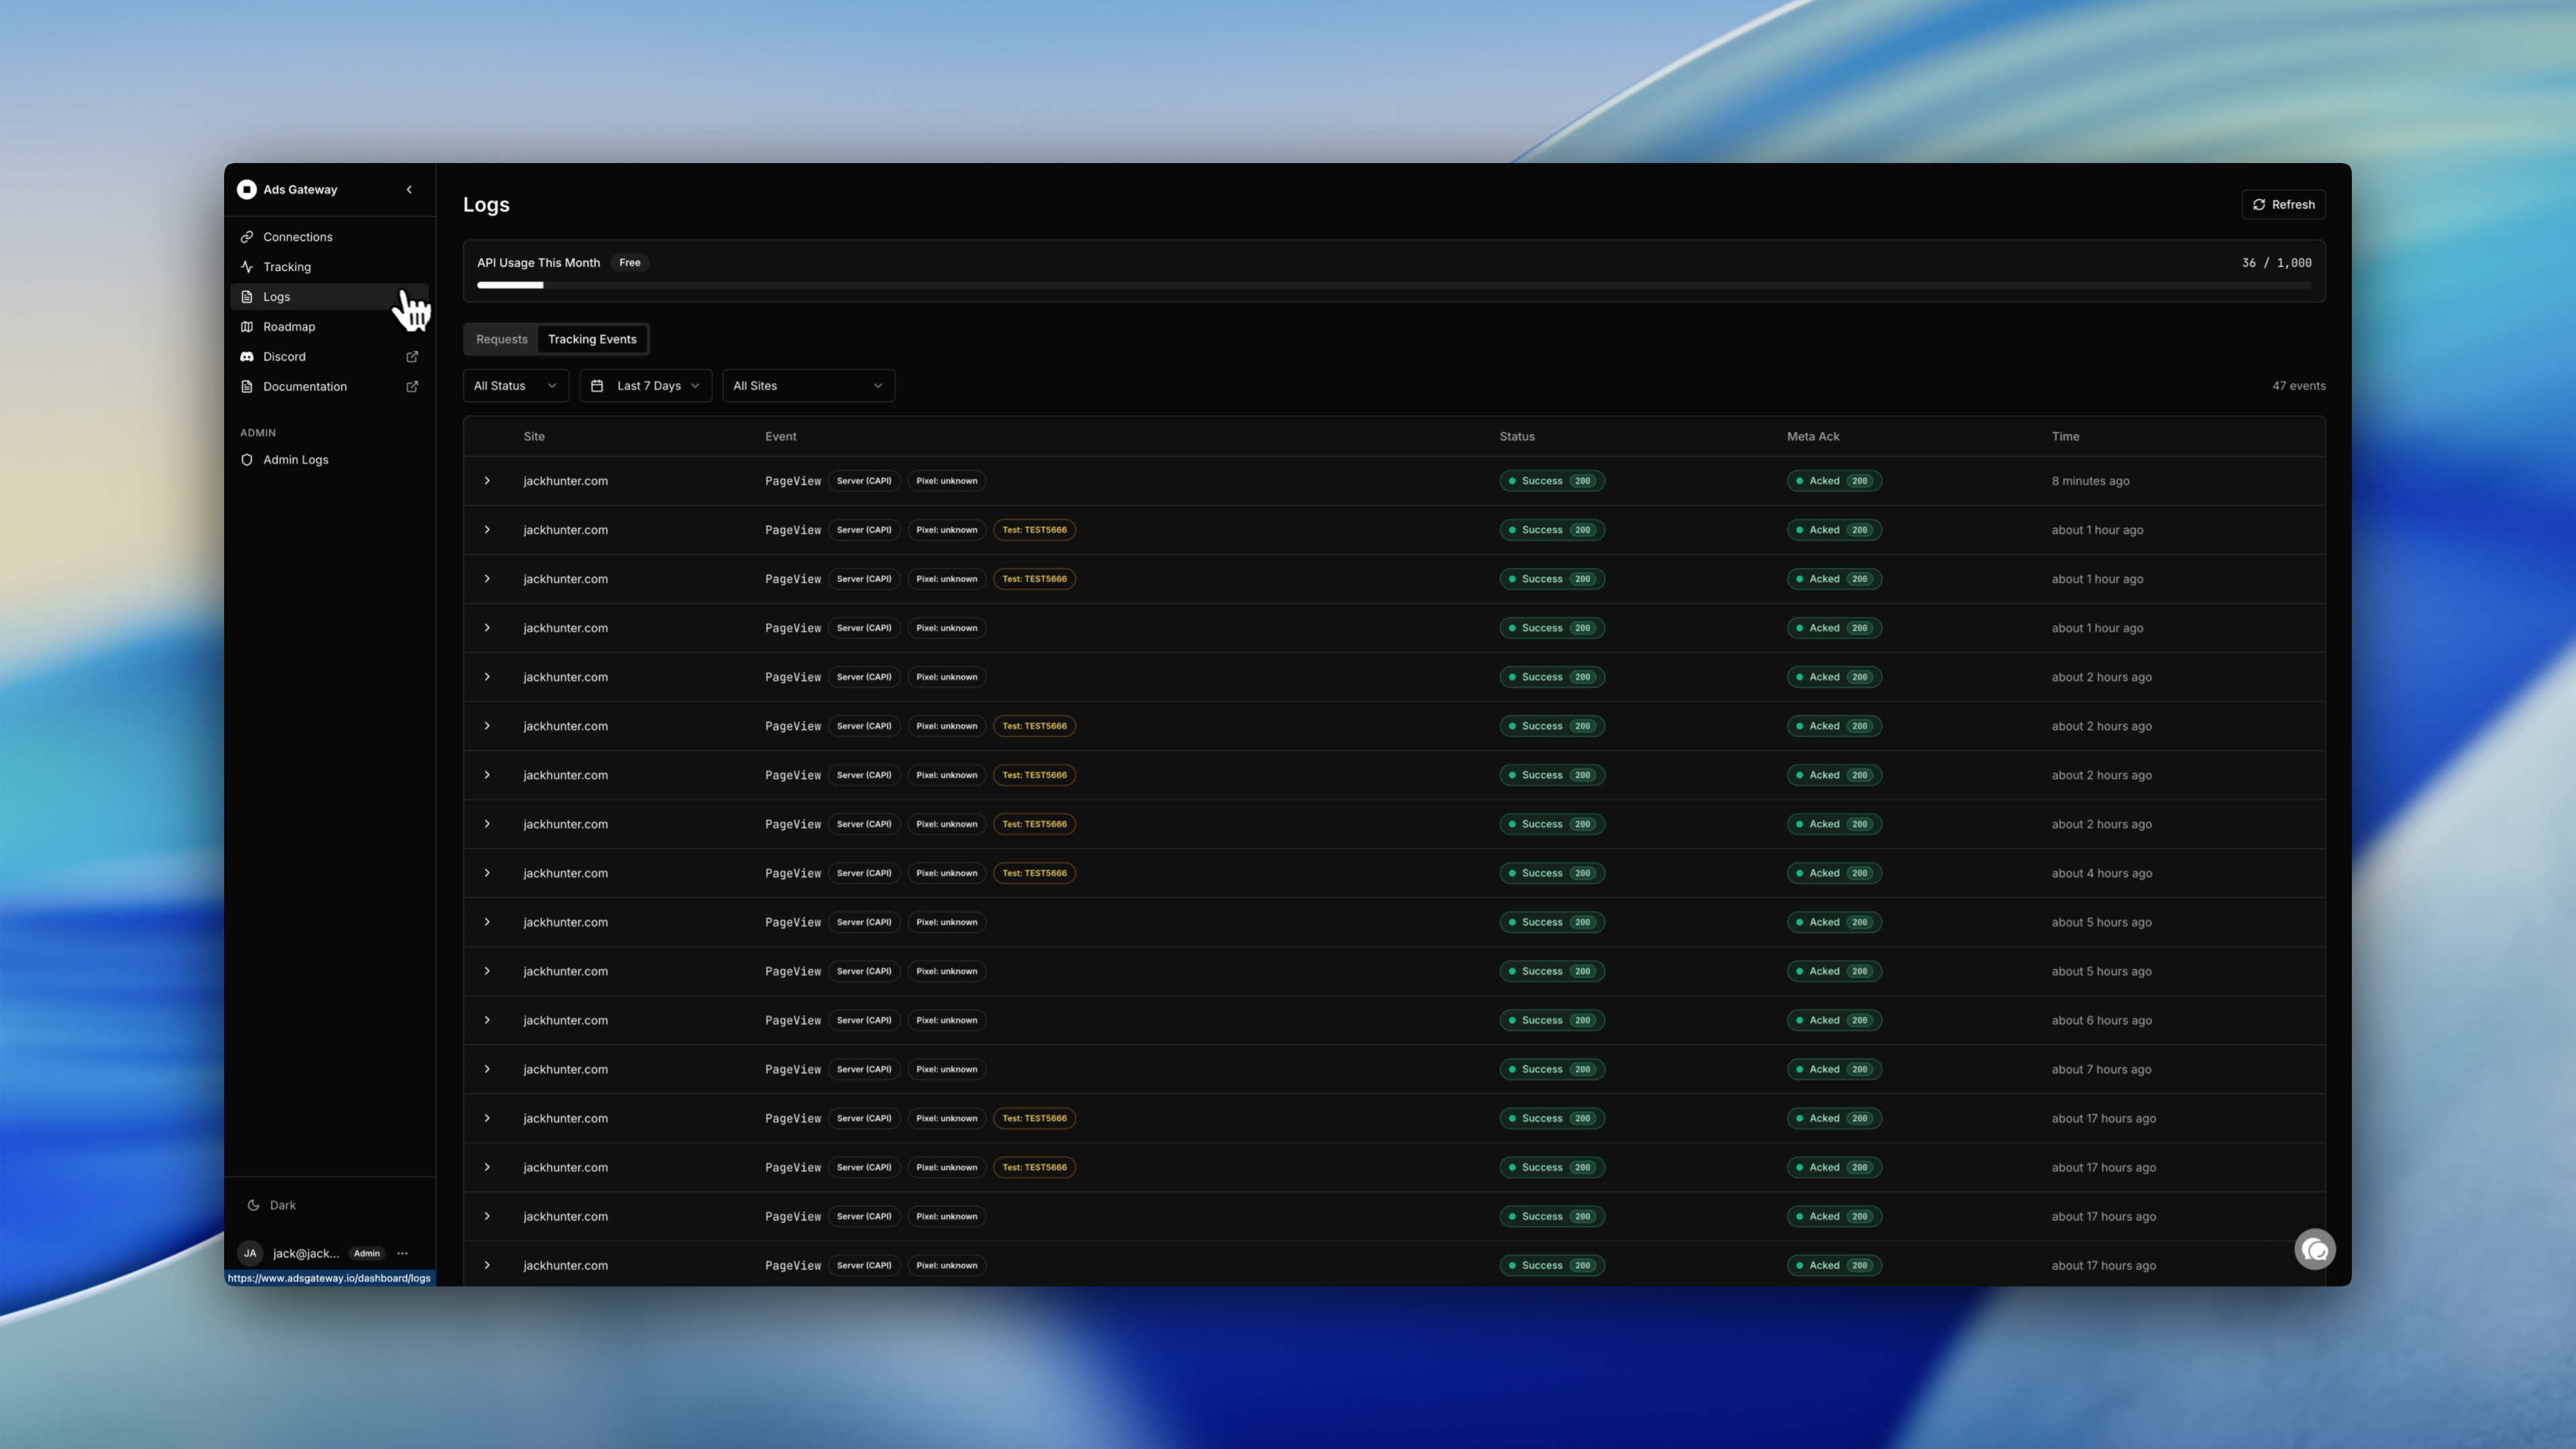
Task: Open the All Sites dropdown
Action: tap(807, 385)
